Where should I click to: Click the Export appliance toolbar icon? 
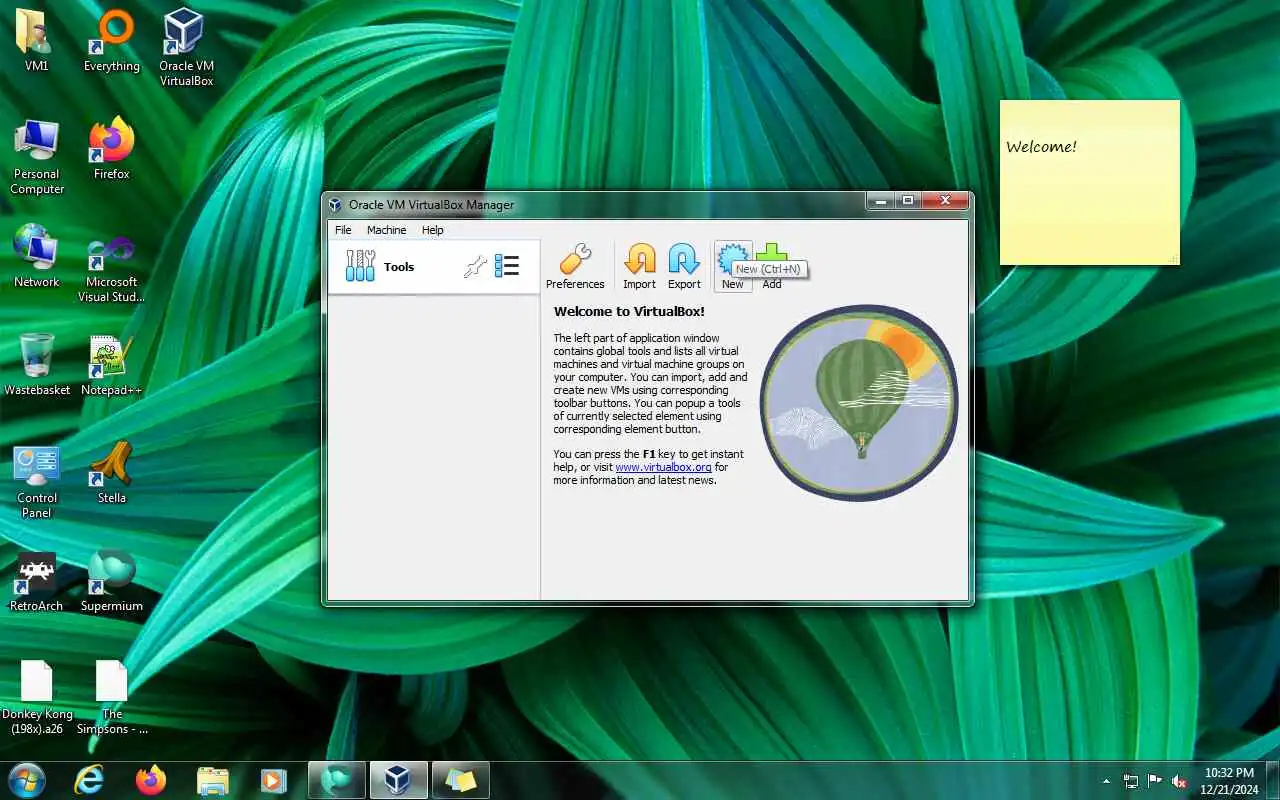coord(684,267)
